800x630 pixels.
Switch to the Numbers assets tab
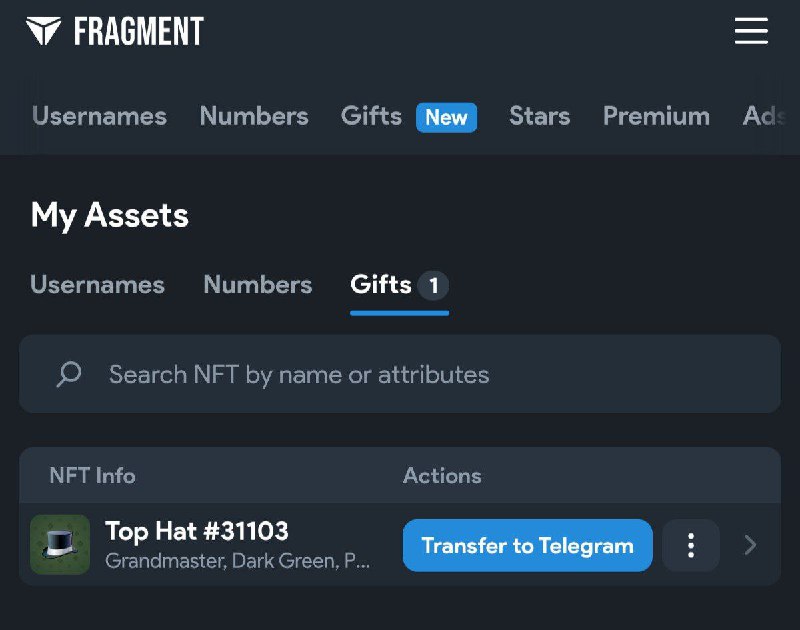[257, 285]
